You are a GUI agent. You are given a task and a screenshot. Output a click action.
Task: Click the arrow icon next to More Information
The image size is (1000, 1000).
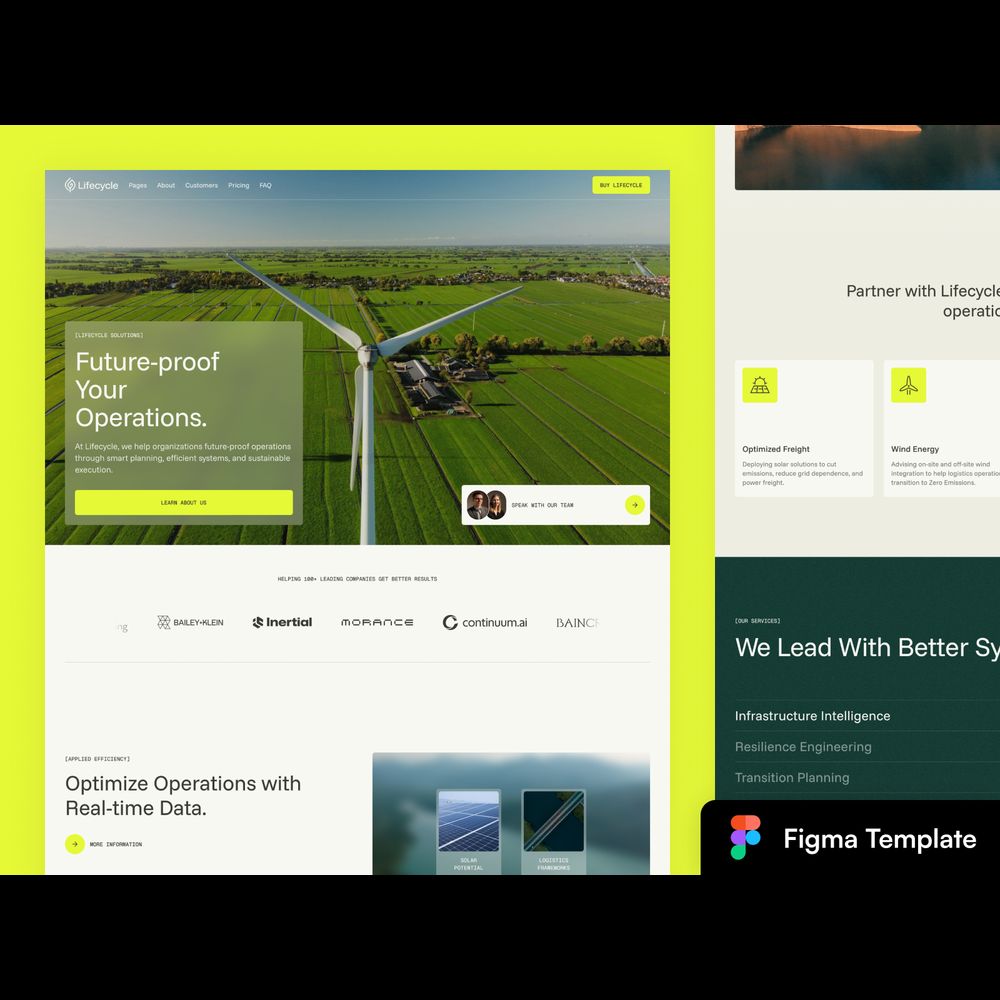tap(75, 844)
